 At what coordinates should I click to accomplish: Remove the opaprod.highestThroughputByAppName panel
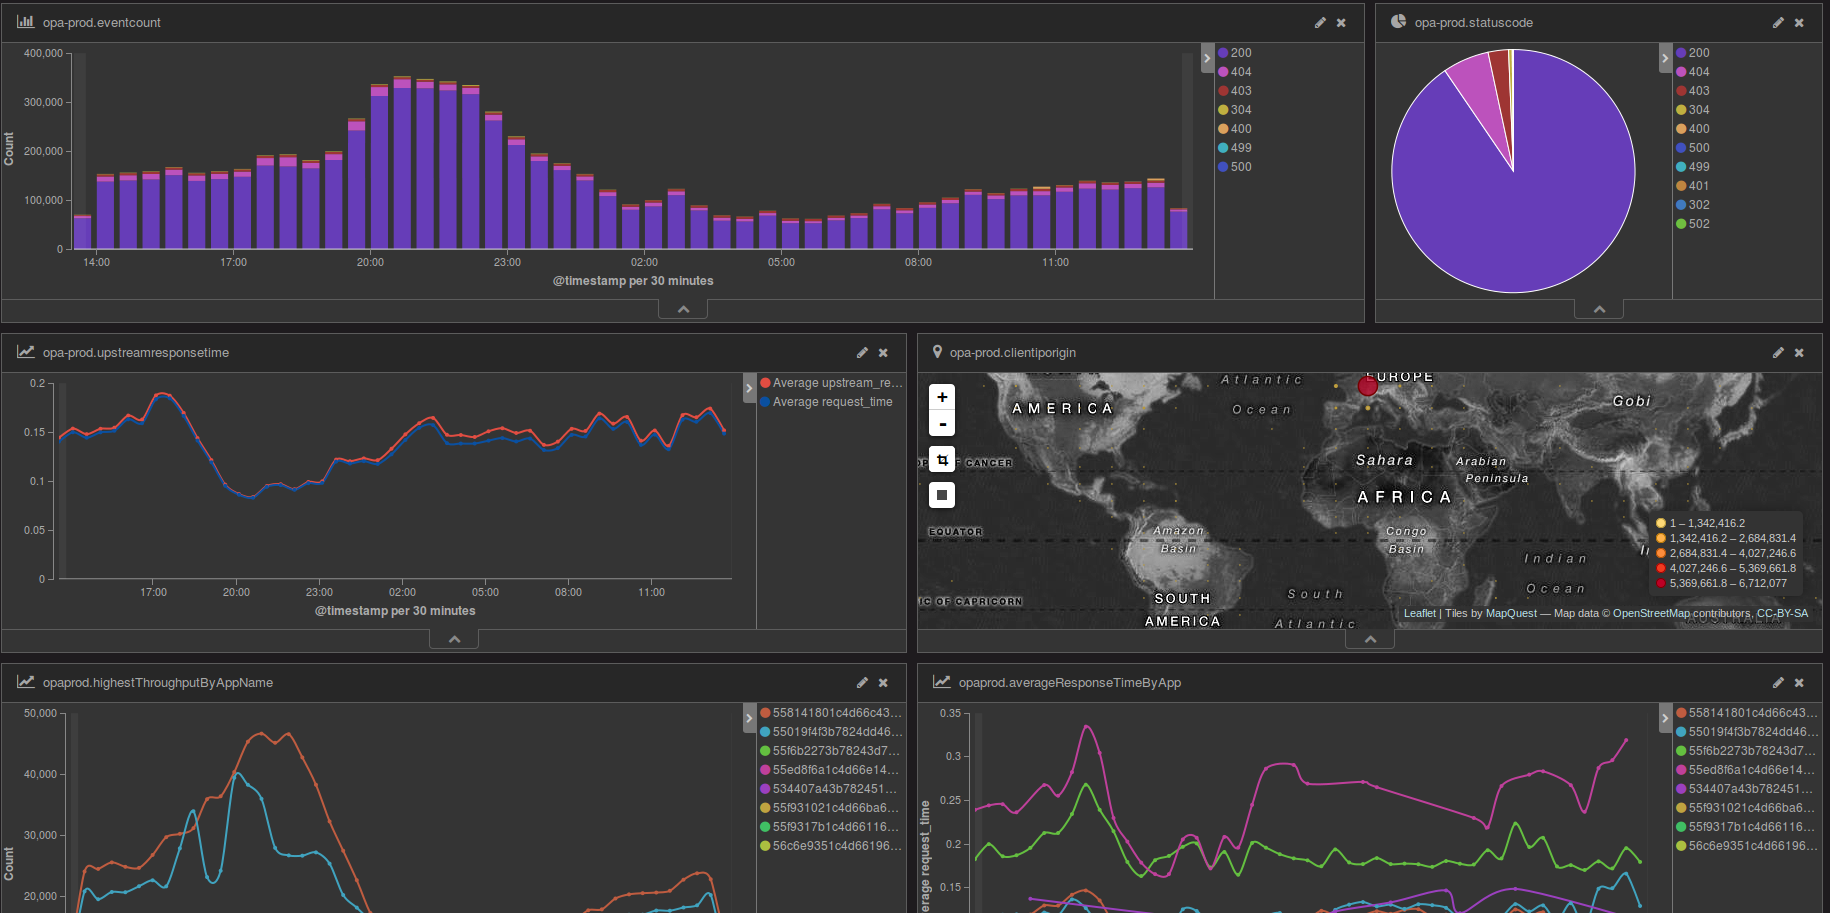pyautogui.click(x=883, y=683)
